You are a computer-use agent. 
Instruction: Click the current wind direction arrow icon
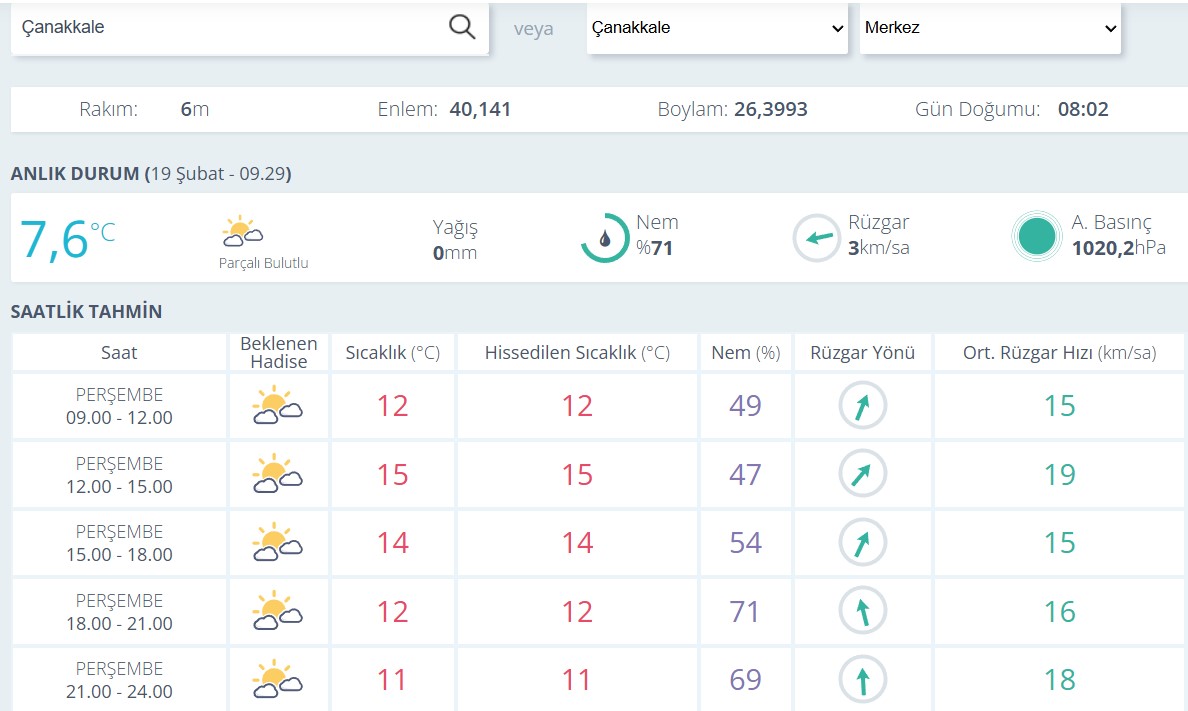coord(817,238)
